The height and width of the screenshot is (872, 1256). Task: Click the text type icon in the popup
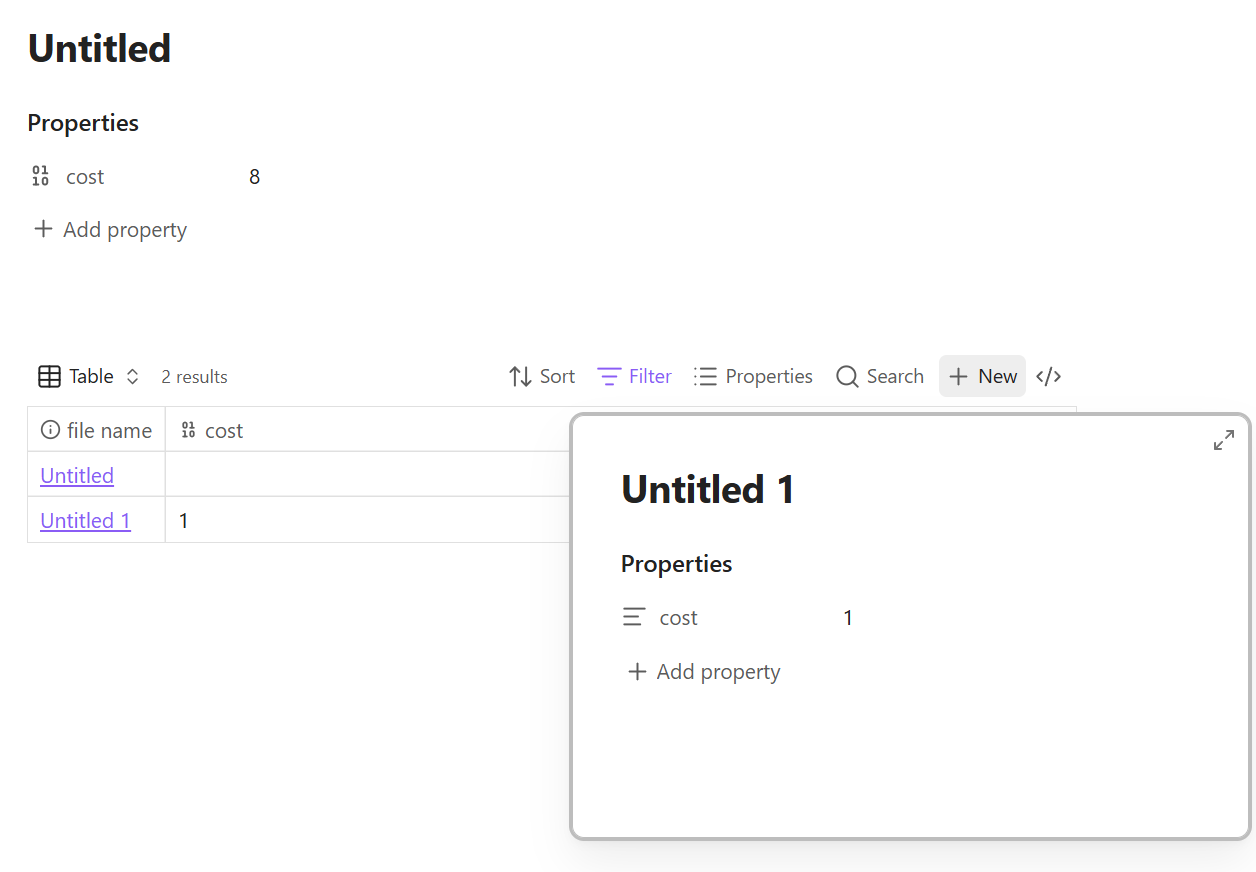click(633, 618)
